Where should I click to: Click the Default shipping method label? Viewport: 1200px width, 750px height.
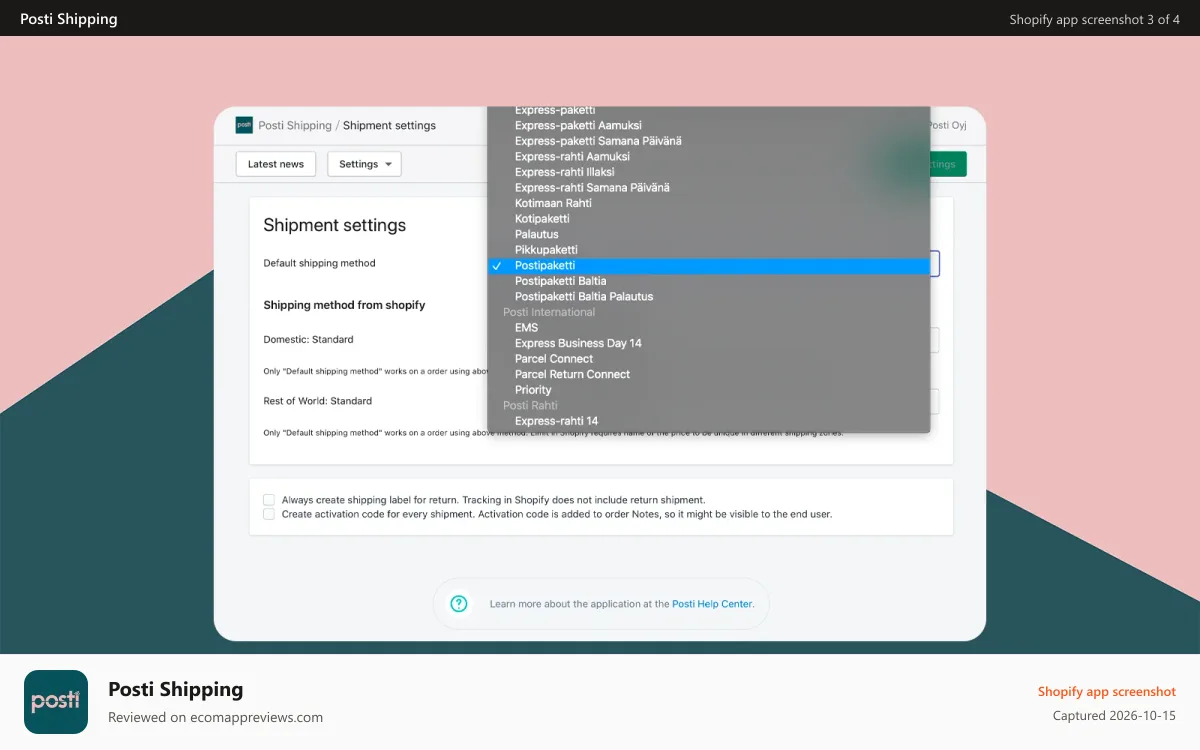319,263
